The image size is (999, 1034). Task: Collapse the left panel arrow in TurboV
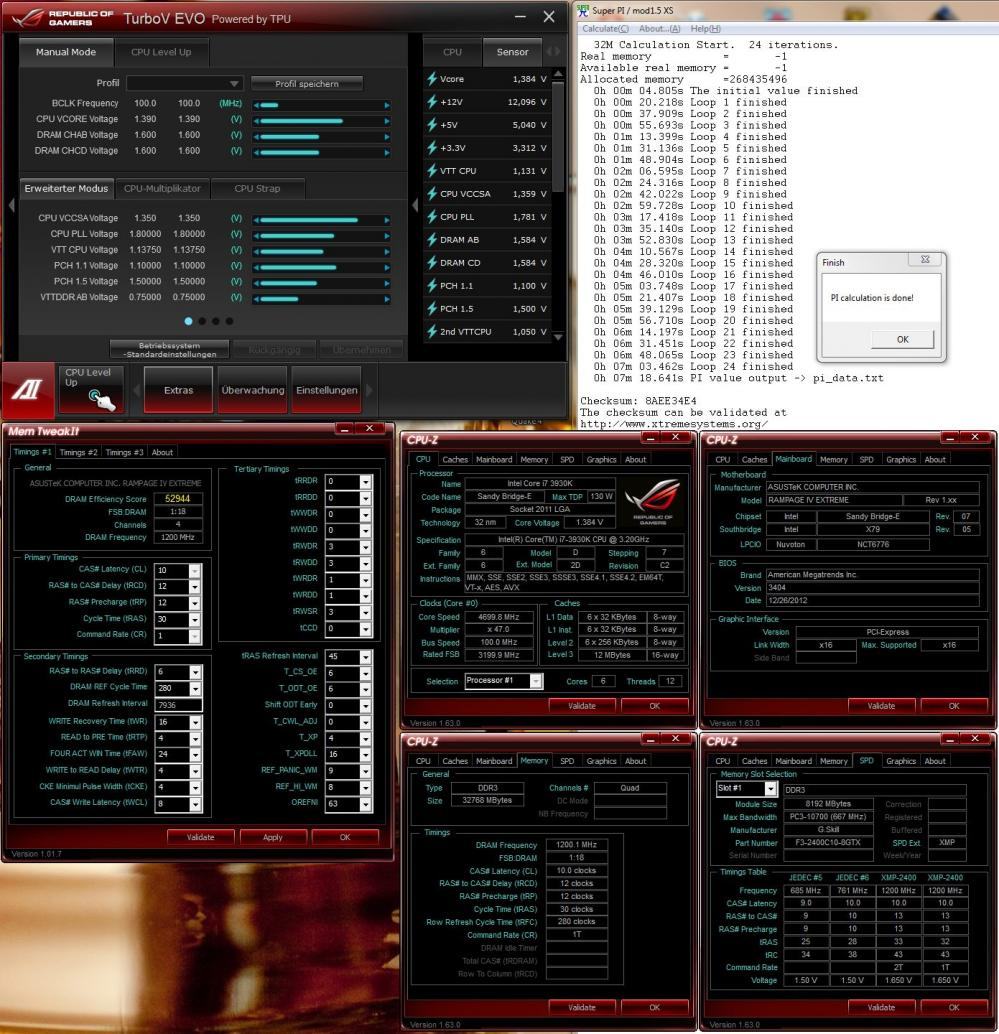[11, 205]
